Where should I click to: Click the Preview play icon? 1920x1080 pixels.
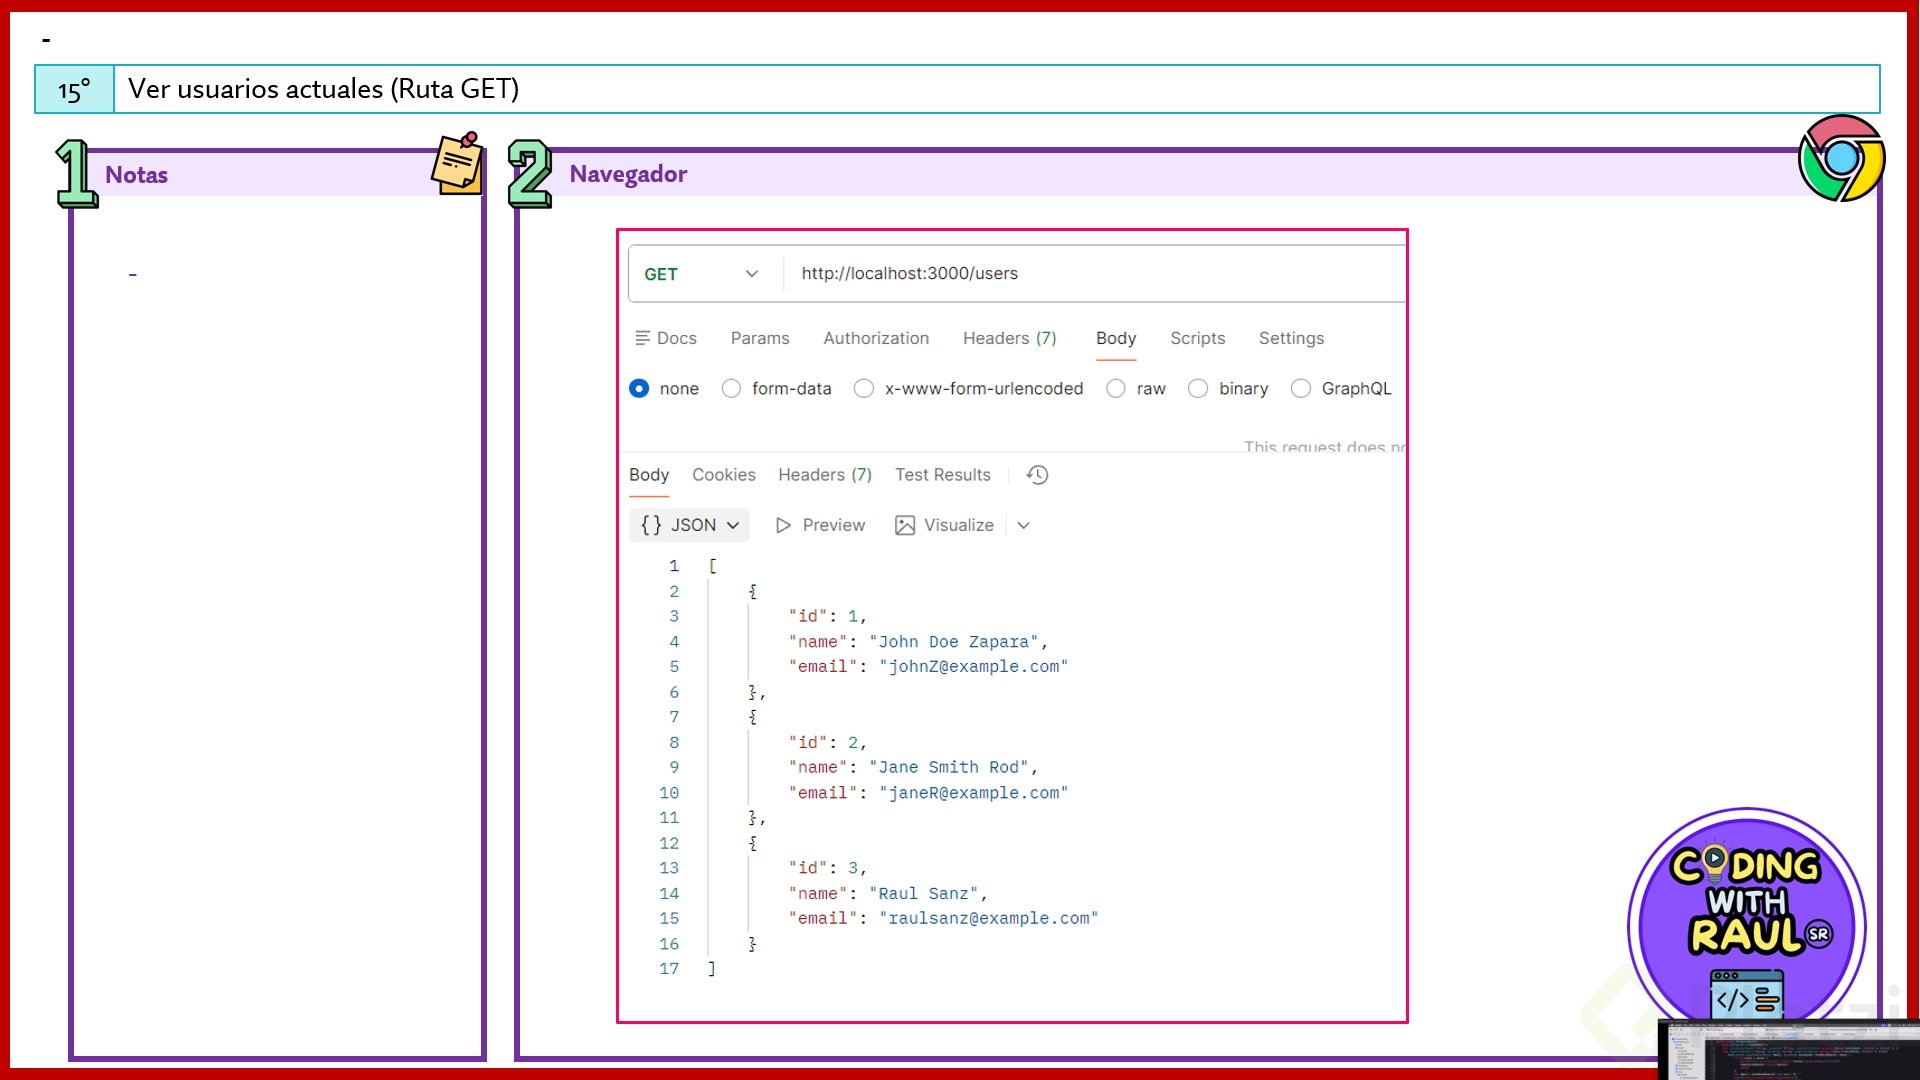pyautogui.click(x=783, y=525)
